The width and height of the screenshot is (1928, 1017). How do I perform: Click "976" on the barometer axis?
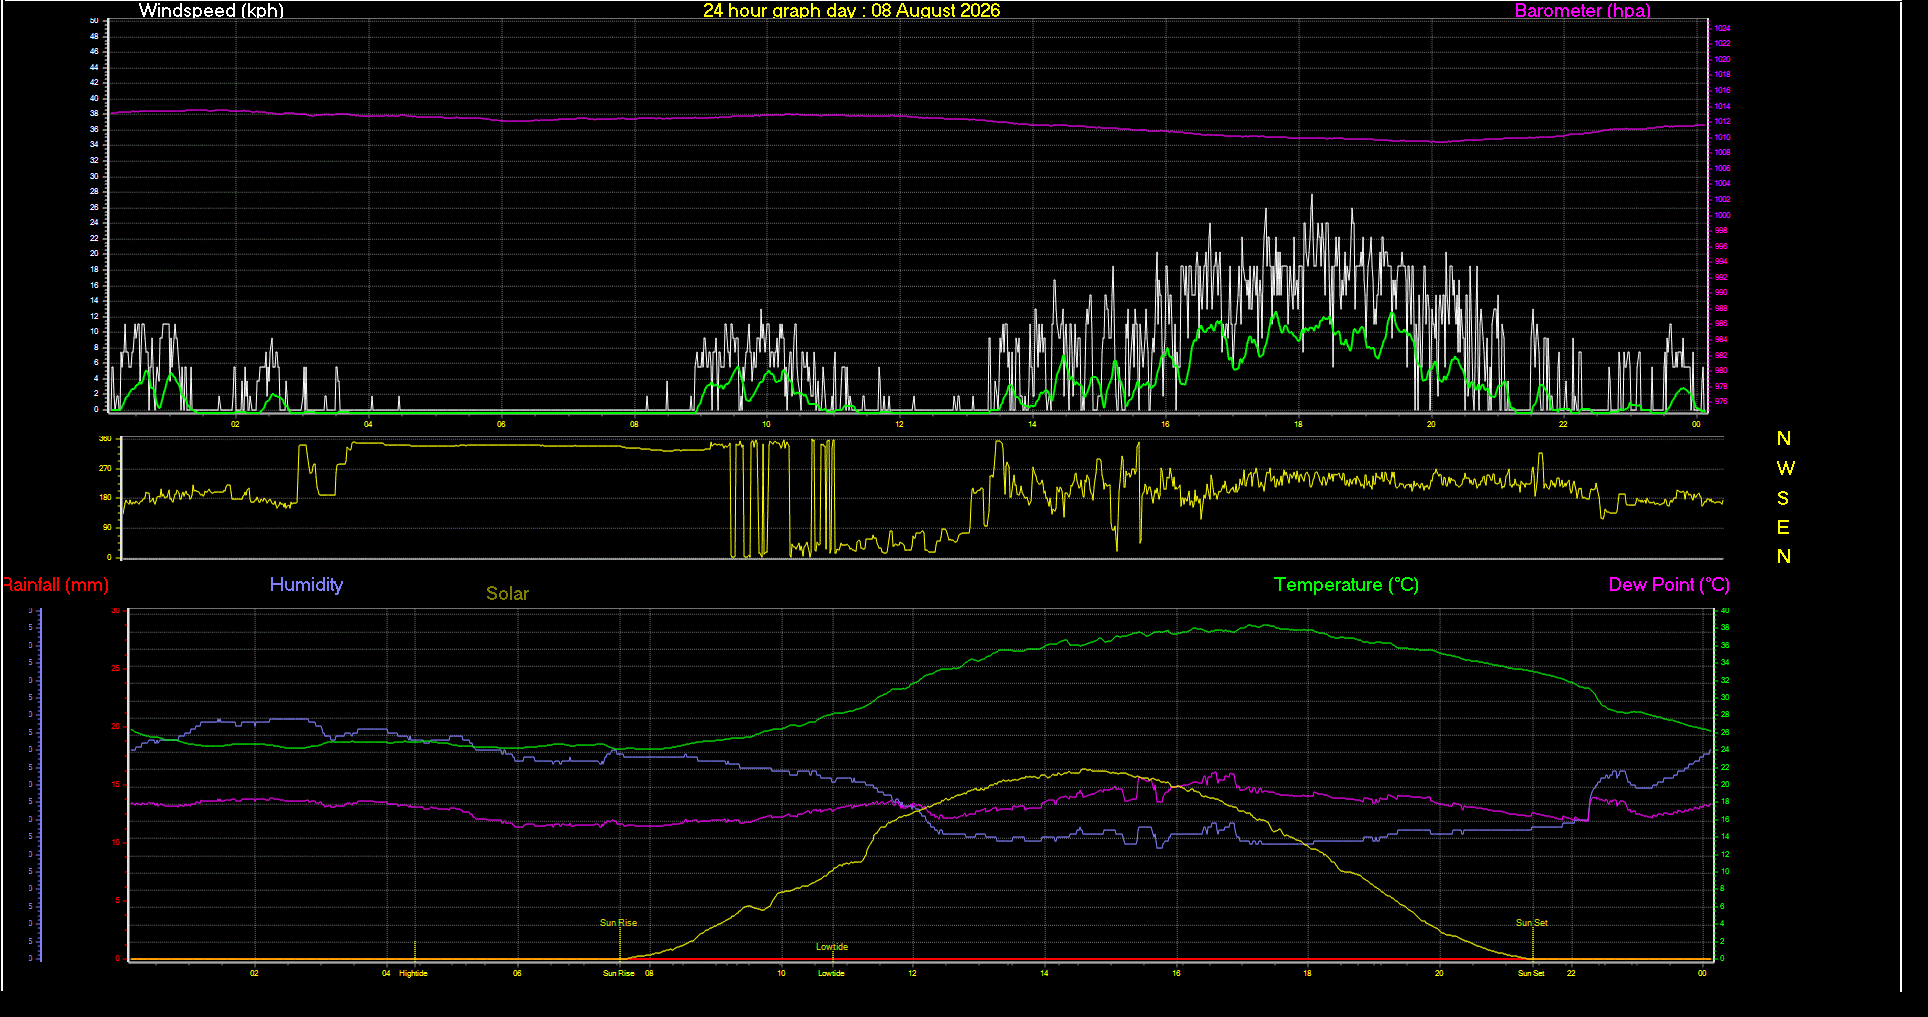(x=1720, y=402)
